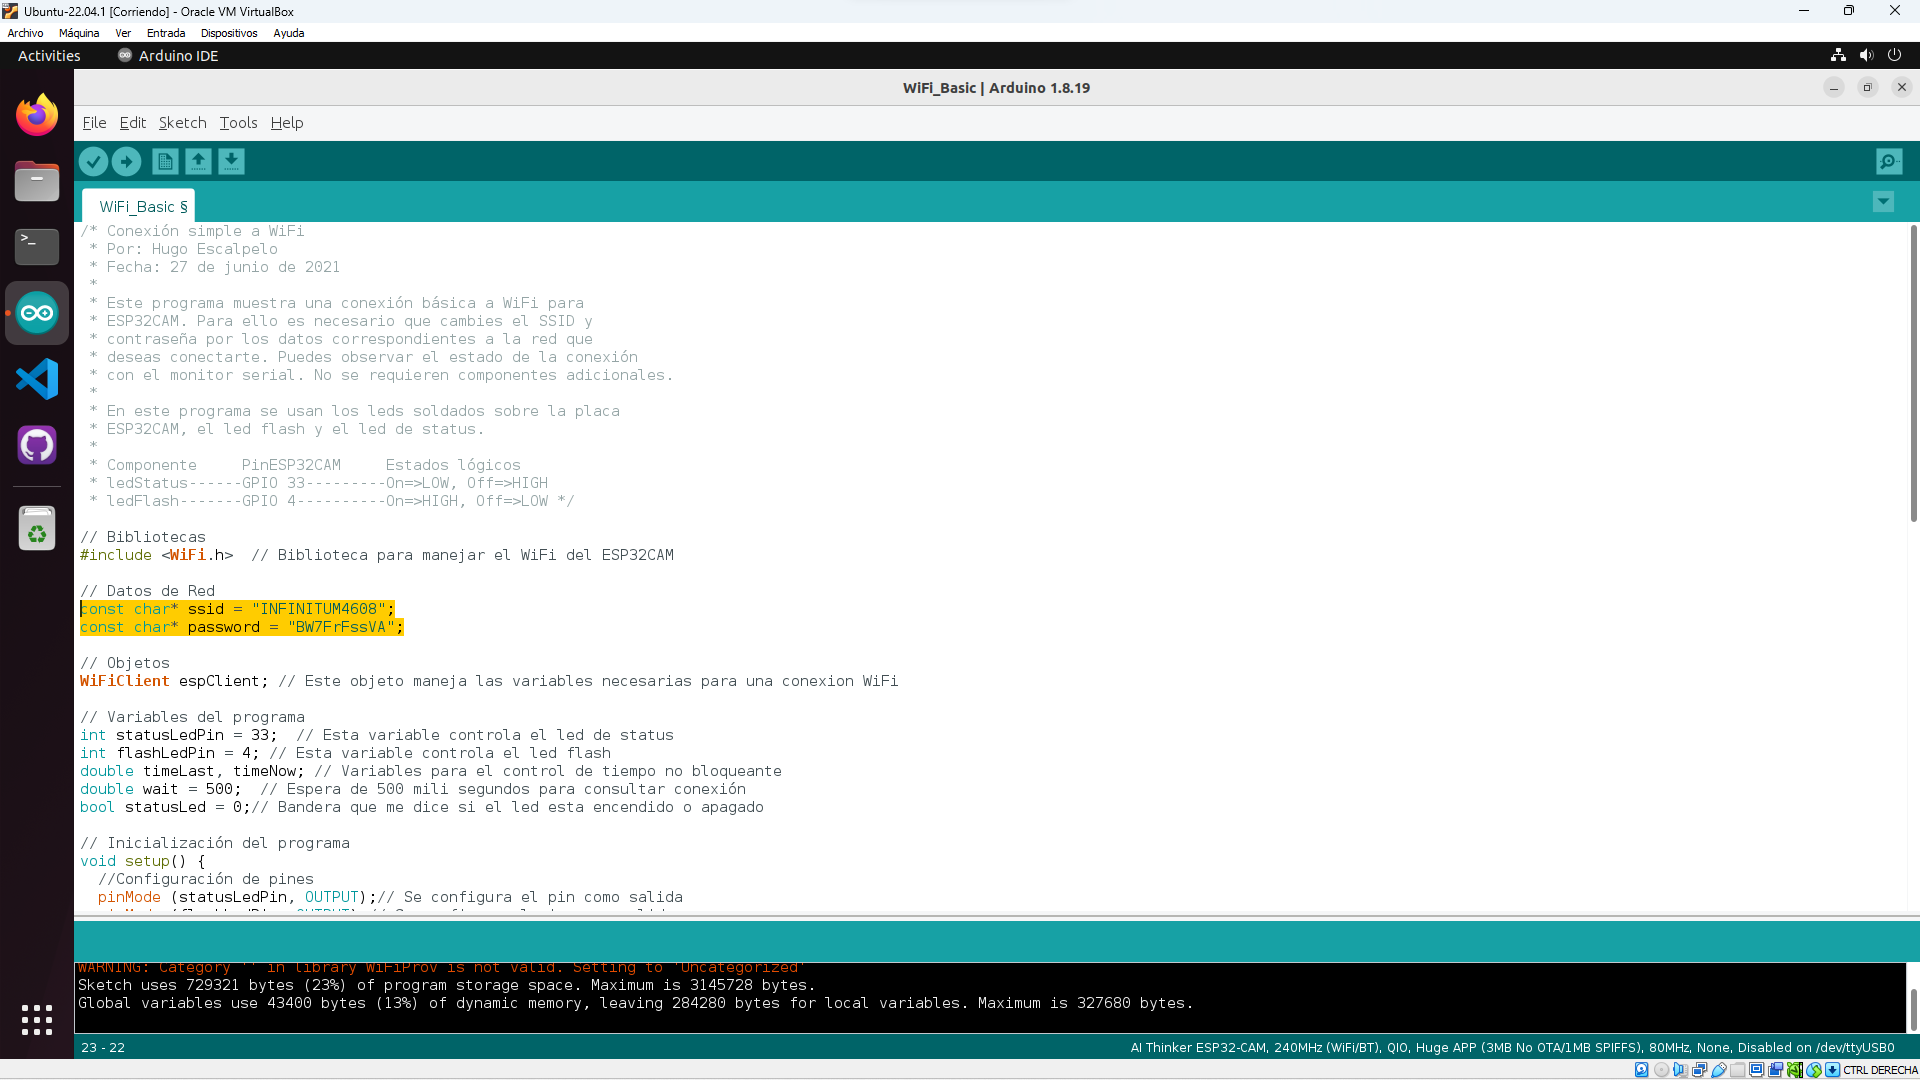1920x1080 pixels.
Task: Open the Serial Monitor magnifier icon
Action: click(x=1888, y=161)
